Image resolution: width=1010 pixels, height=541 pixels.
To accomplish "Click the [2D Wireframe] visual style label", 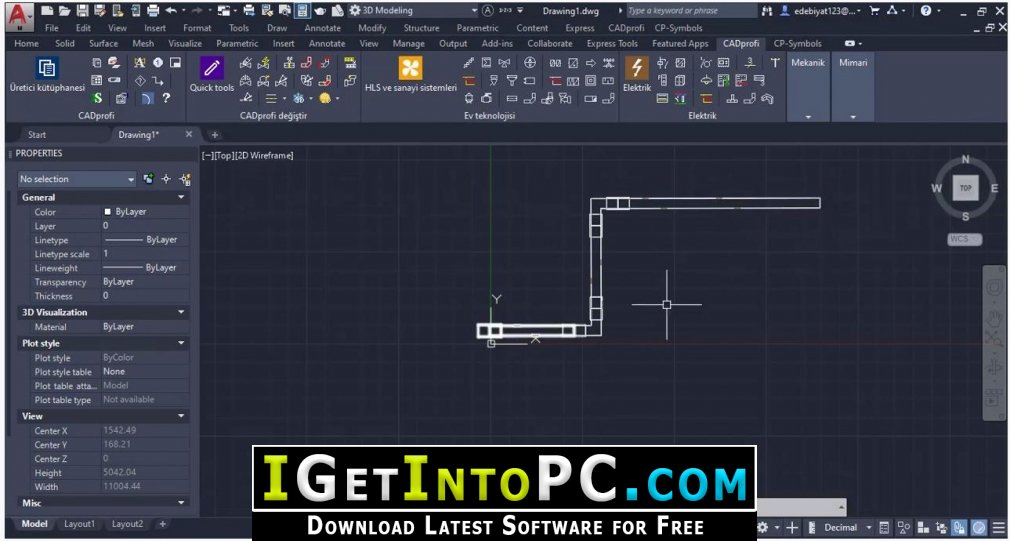I will (x=263, y=156).
